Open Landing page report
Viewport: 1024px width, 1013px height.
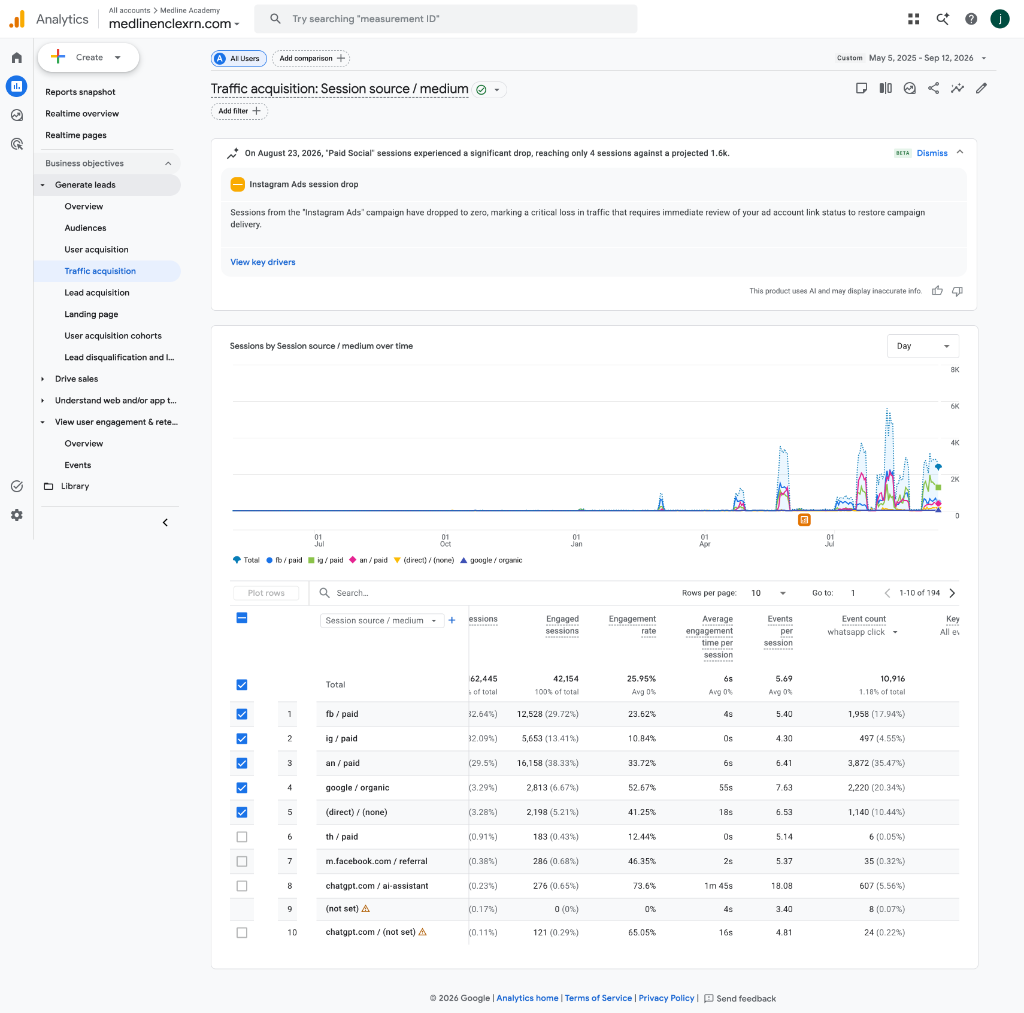click(91, 314)
